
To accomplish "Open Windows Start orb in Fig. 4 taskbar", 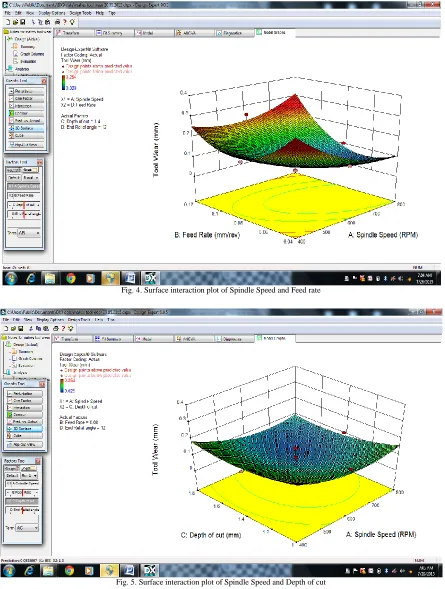I will click(11, 278).
